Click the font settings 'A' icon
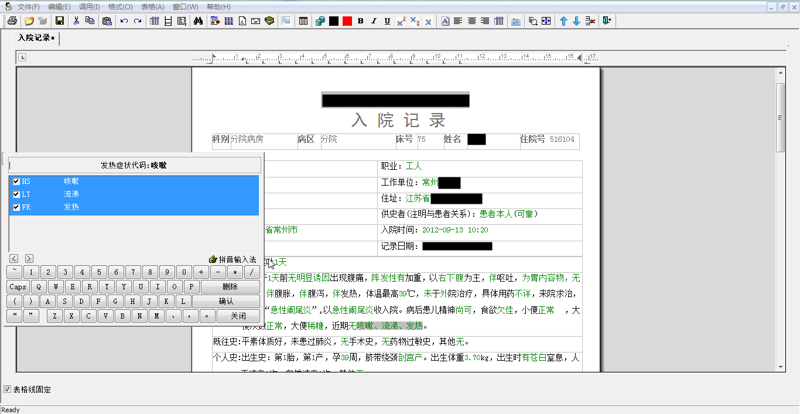Viewport: 800px width, 414px height. [445, 21]
